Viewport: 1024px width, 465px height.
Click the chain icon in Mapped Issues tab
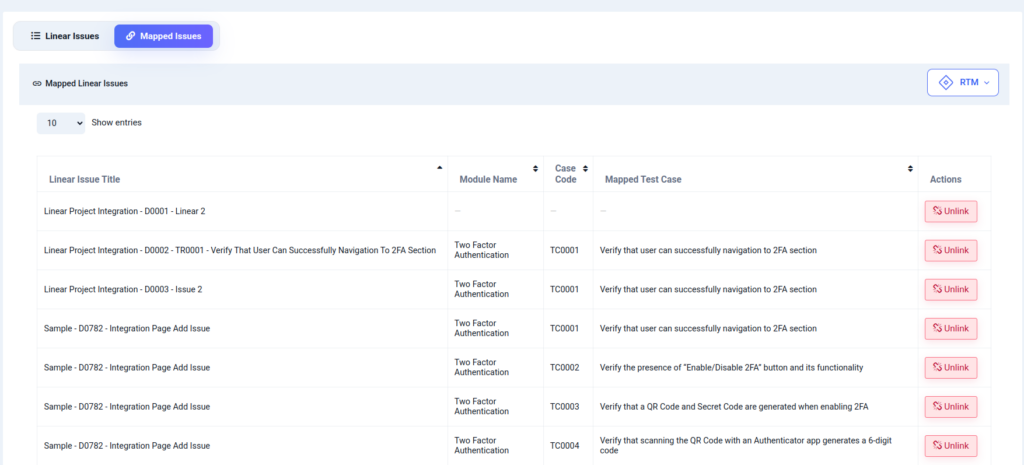tap(131, 36)
